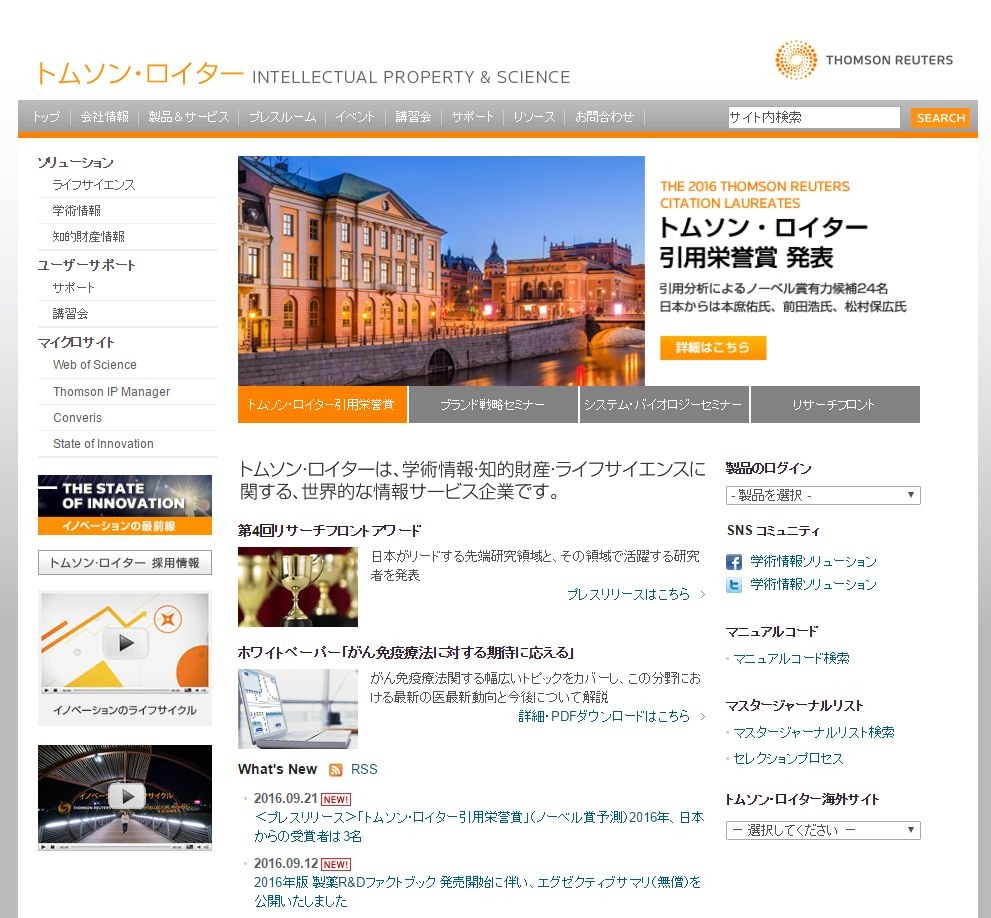Image resolution: width=991 pixels, height=918 pixels.
Task: Click the laptop whitepaper thumbnail image
Action: point(298,709)
